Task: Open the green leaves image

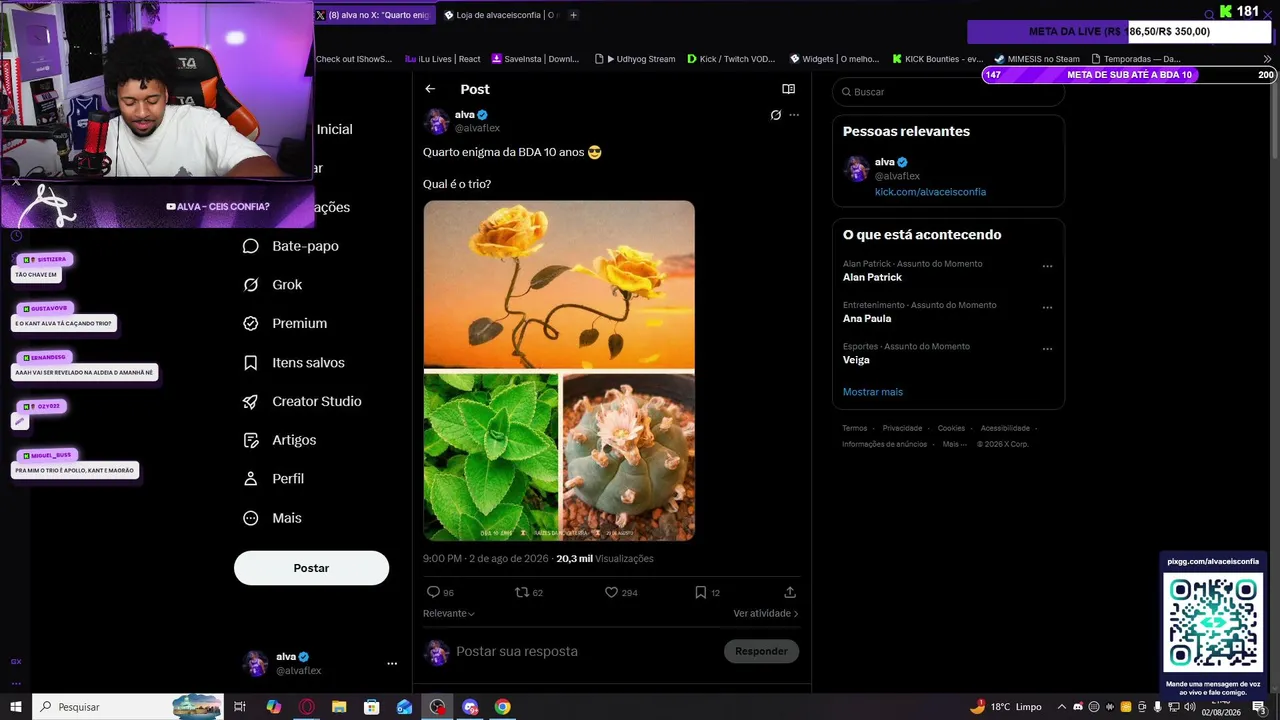Action: [x=491, y=457]
